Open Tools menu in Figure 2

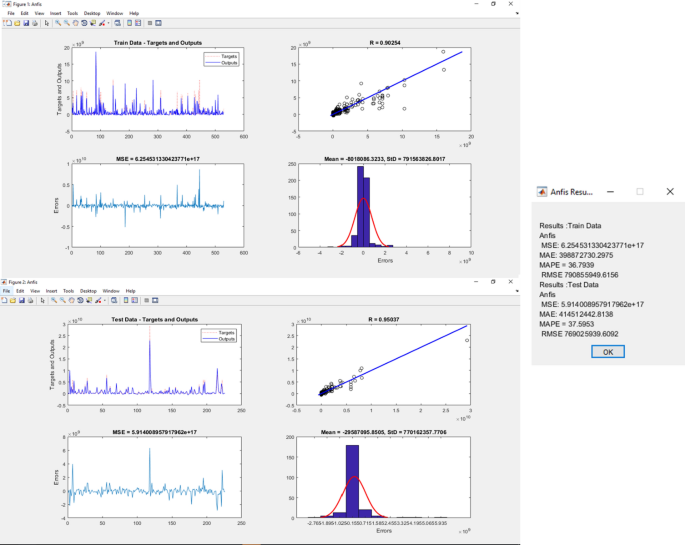[x=69, y=291]
